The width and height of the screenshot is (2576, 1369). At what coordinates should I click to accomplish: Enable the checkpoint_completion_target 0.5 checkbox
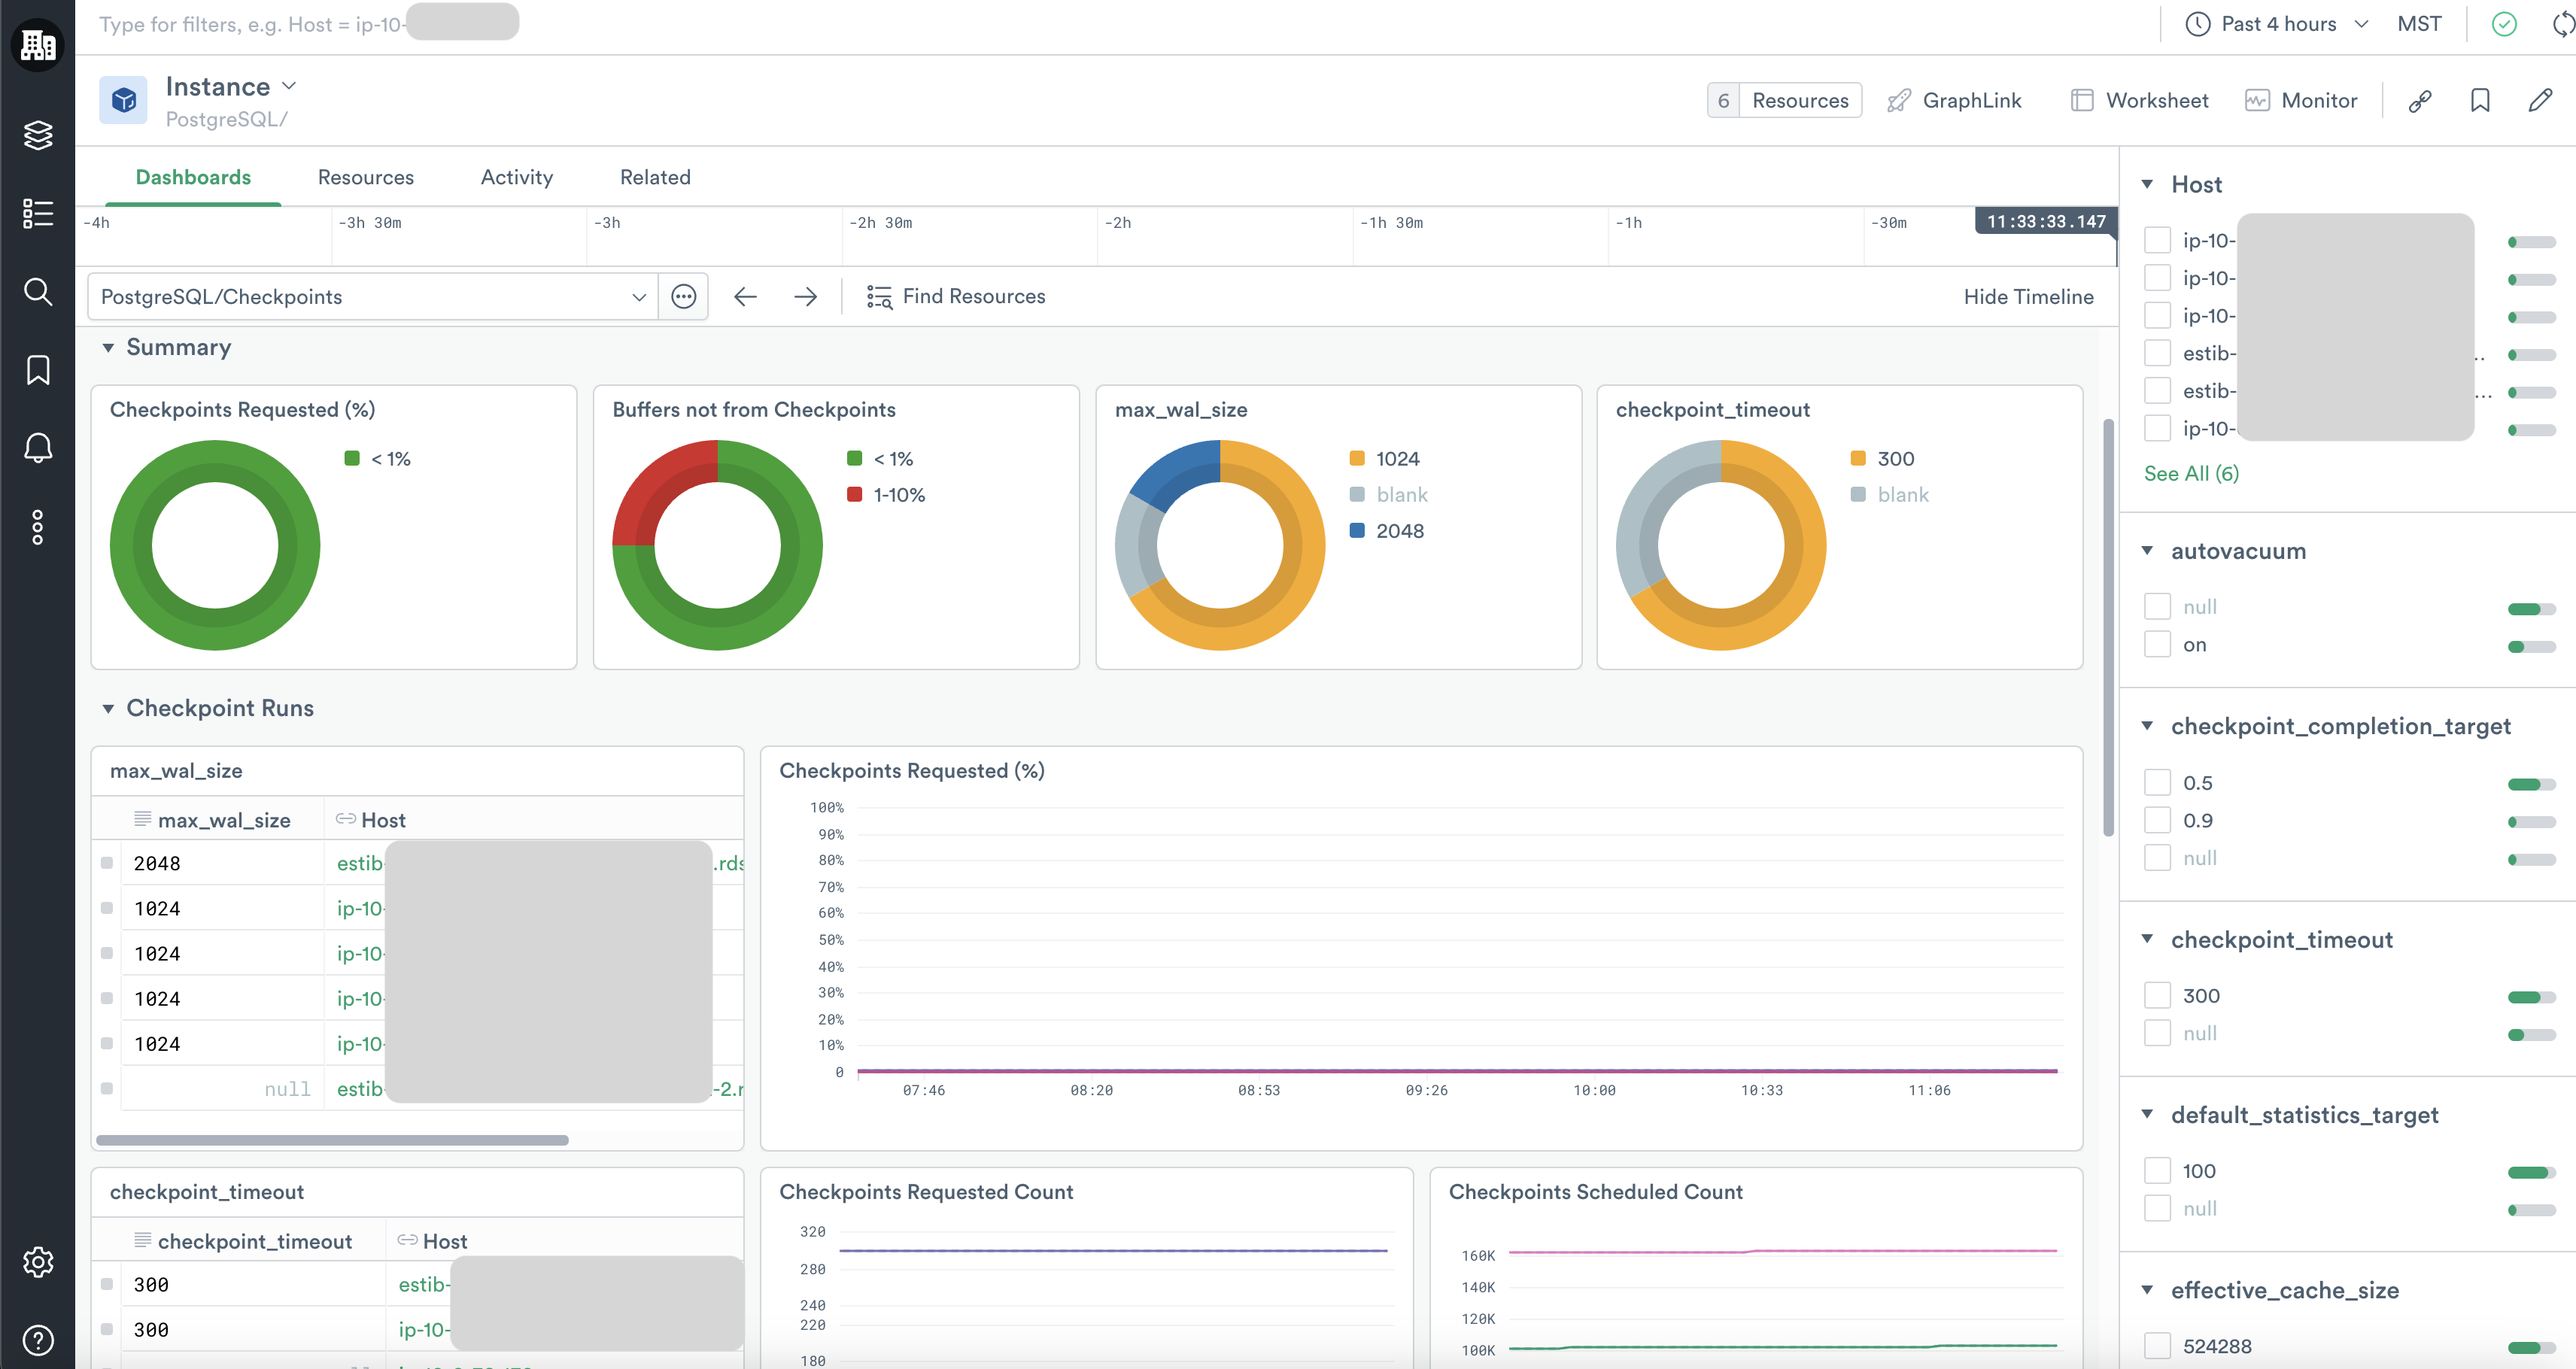pyautogui.click(x=2157, y=783)
